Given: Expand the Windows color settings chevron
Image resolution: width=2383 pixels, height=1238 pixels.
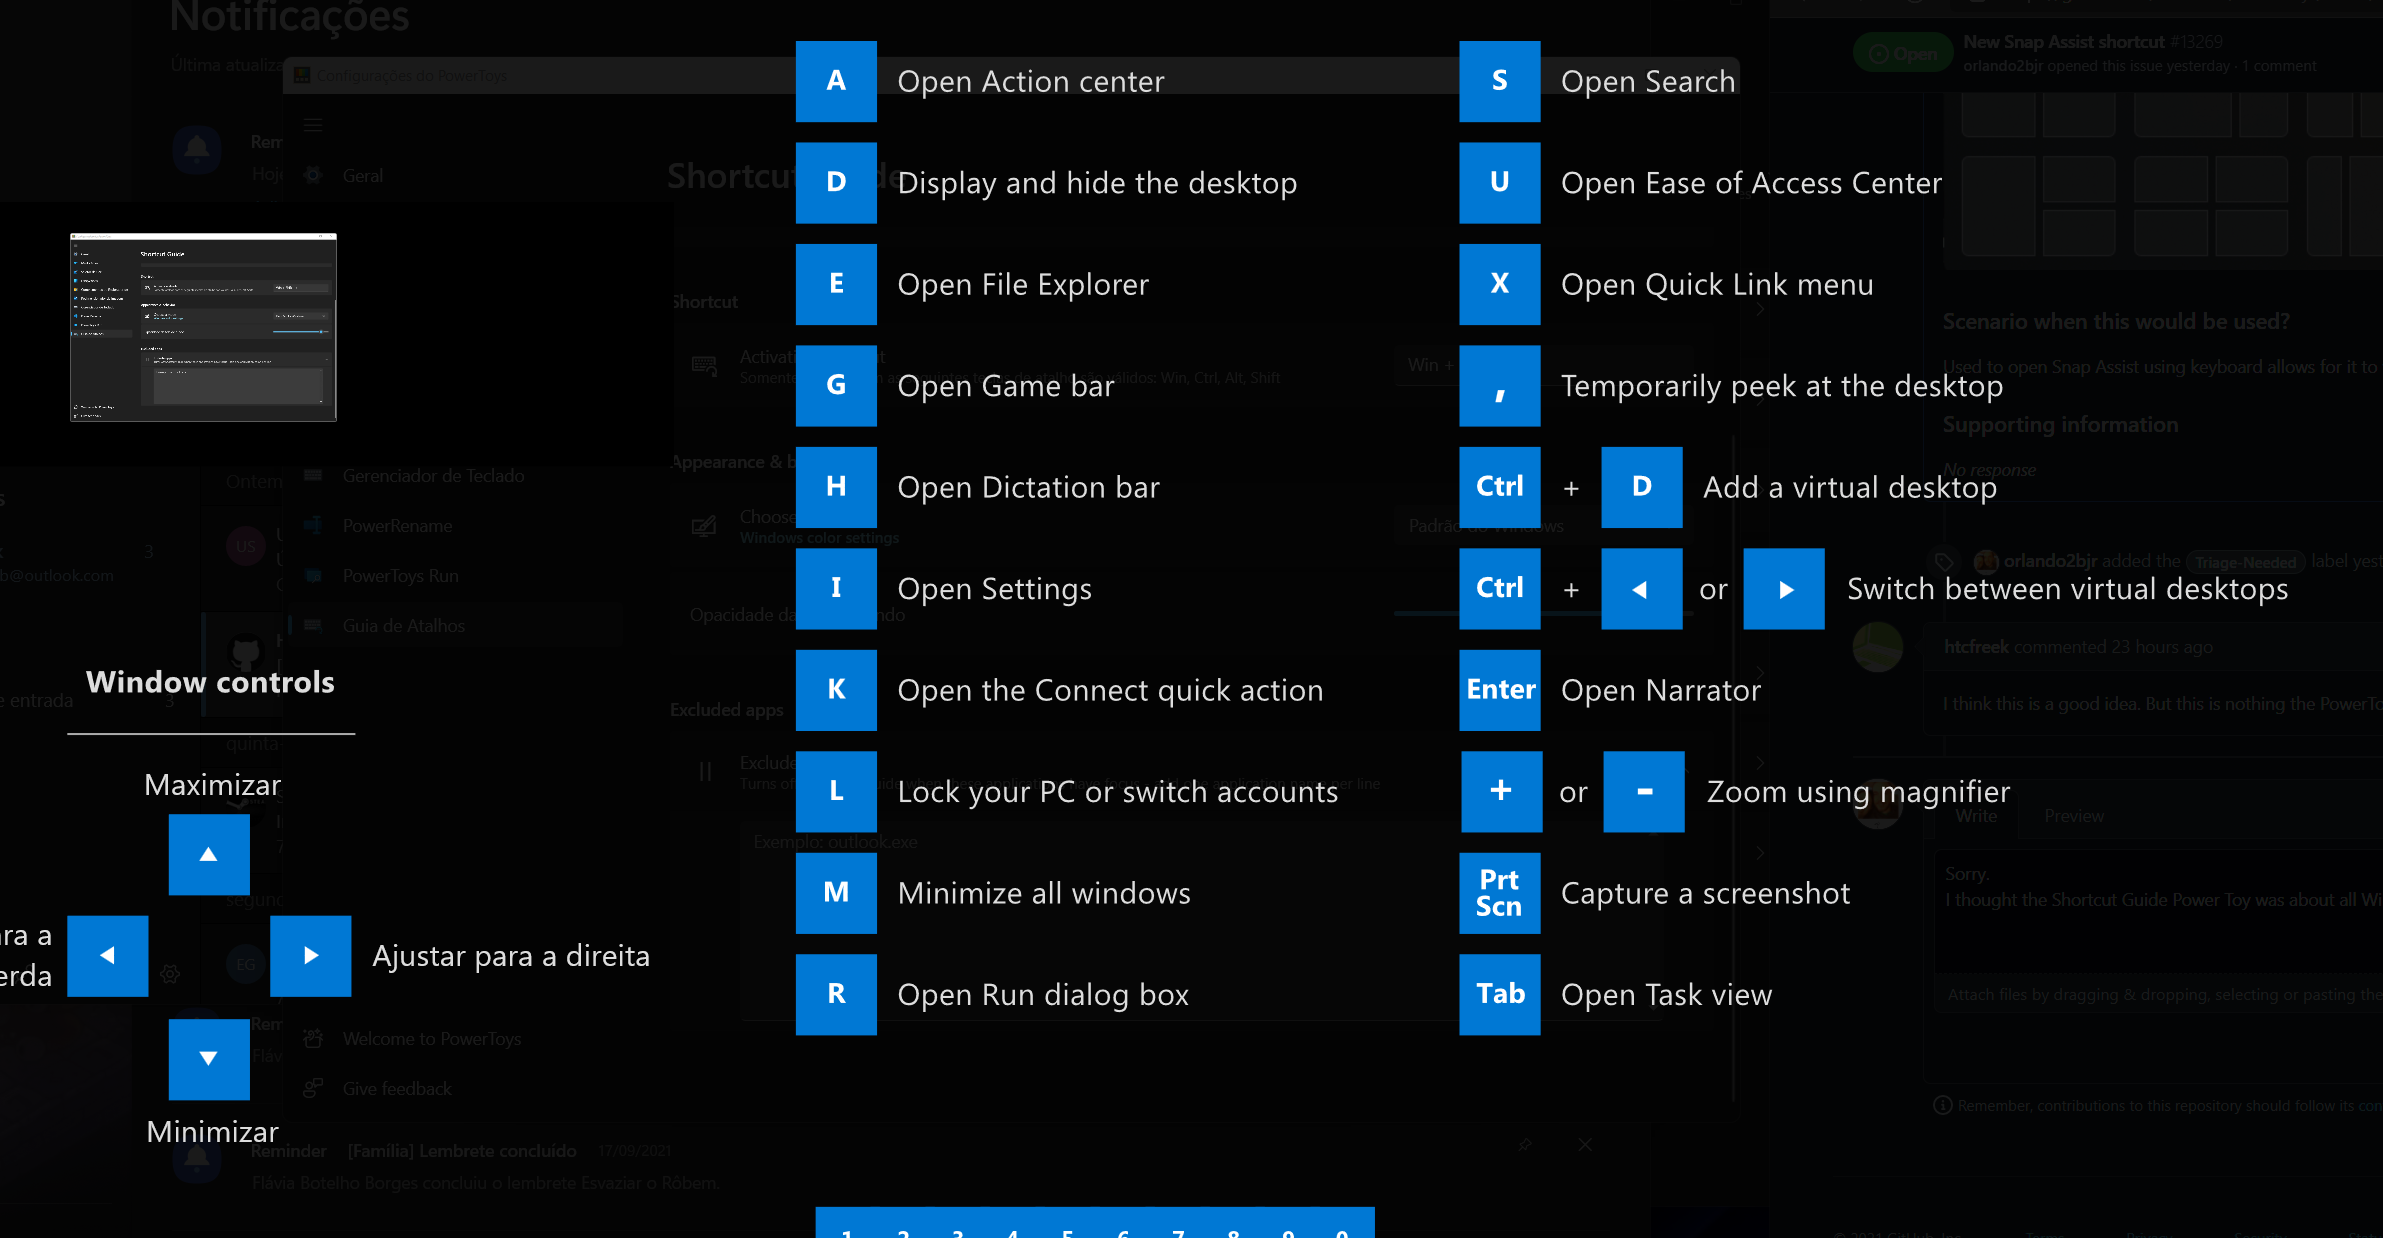Looking at the screenshot, I should click(1759, 527).
